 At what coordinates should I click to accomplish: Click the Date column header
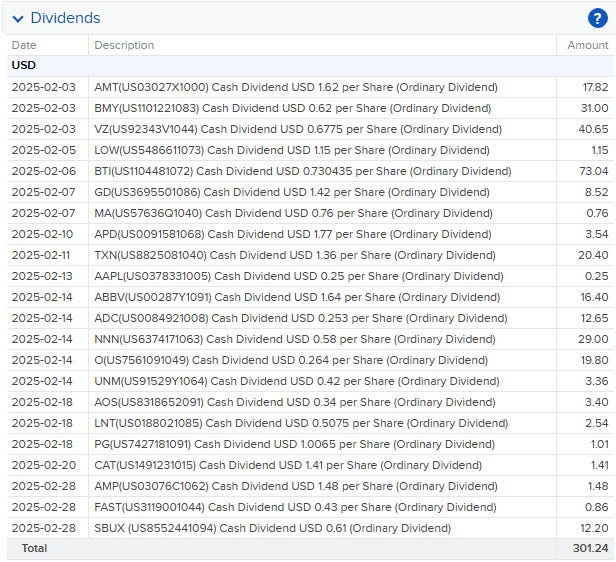[24, 45]
